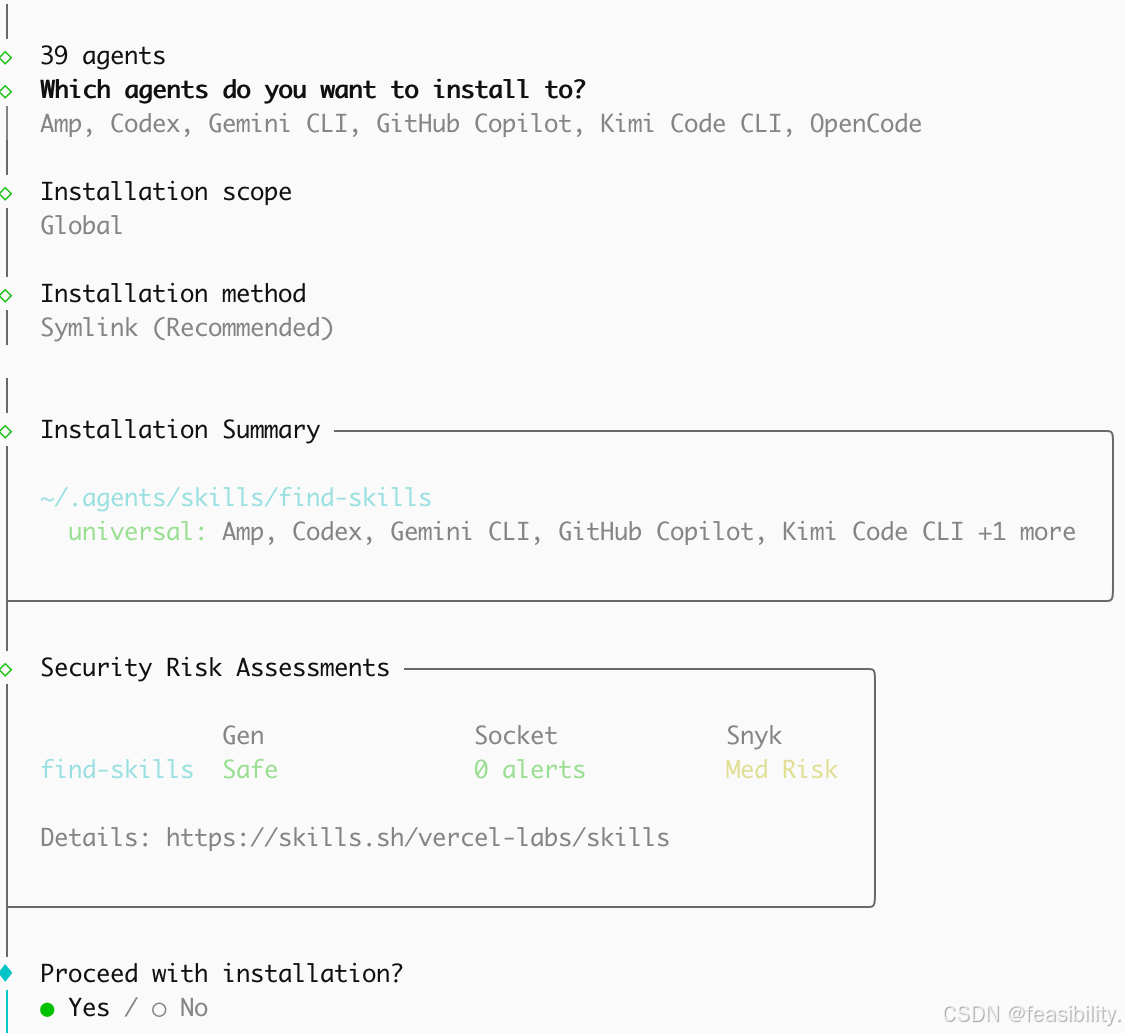Click the diamond marker beside 39 agents
This screenshot has height=1034, width=1126.
(6, 56)
